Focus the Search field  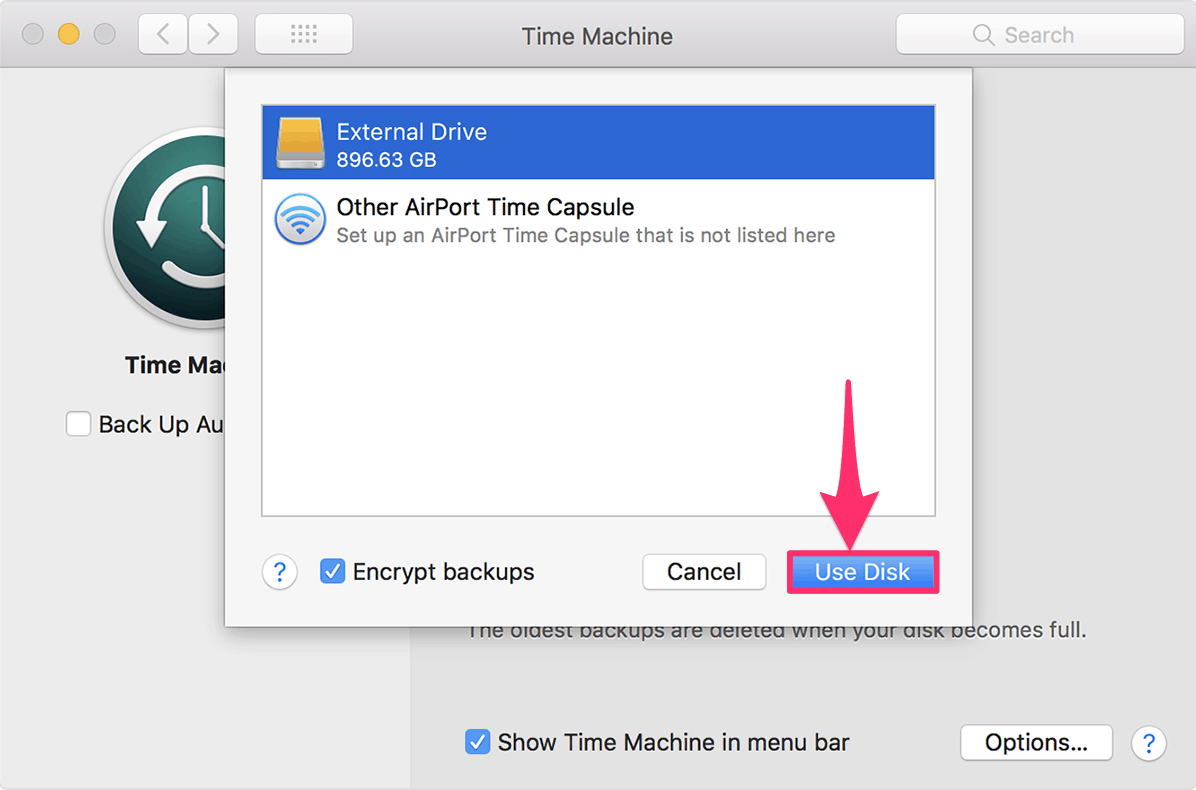[x=1040, y=34]
